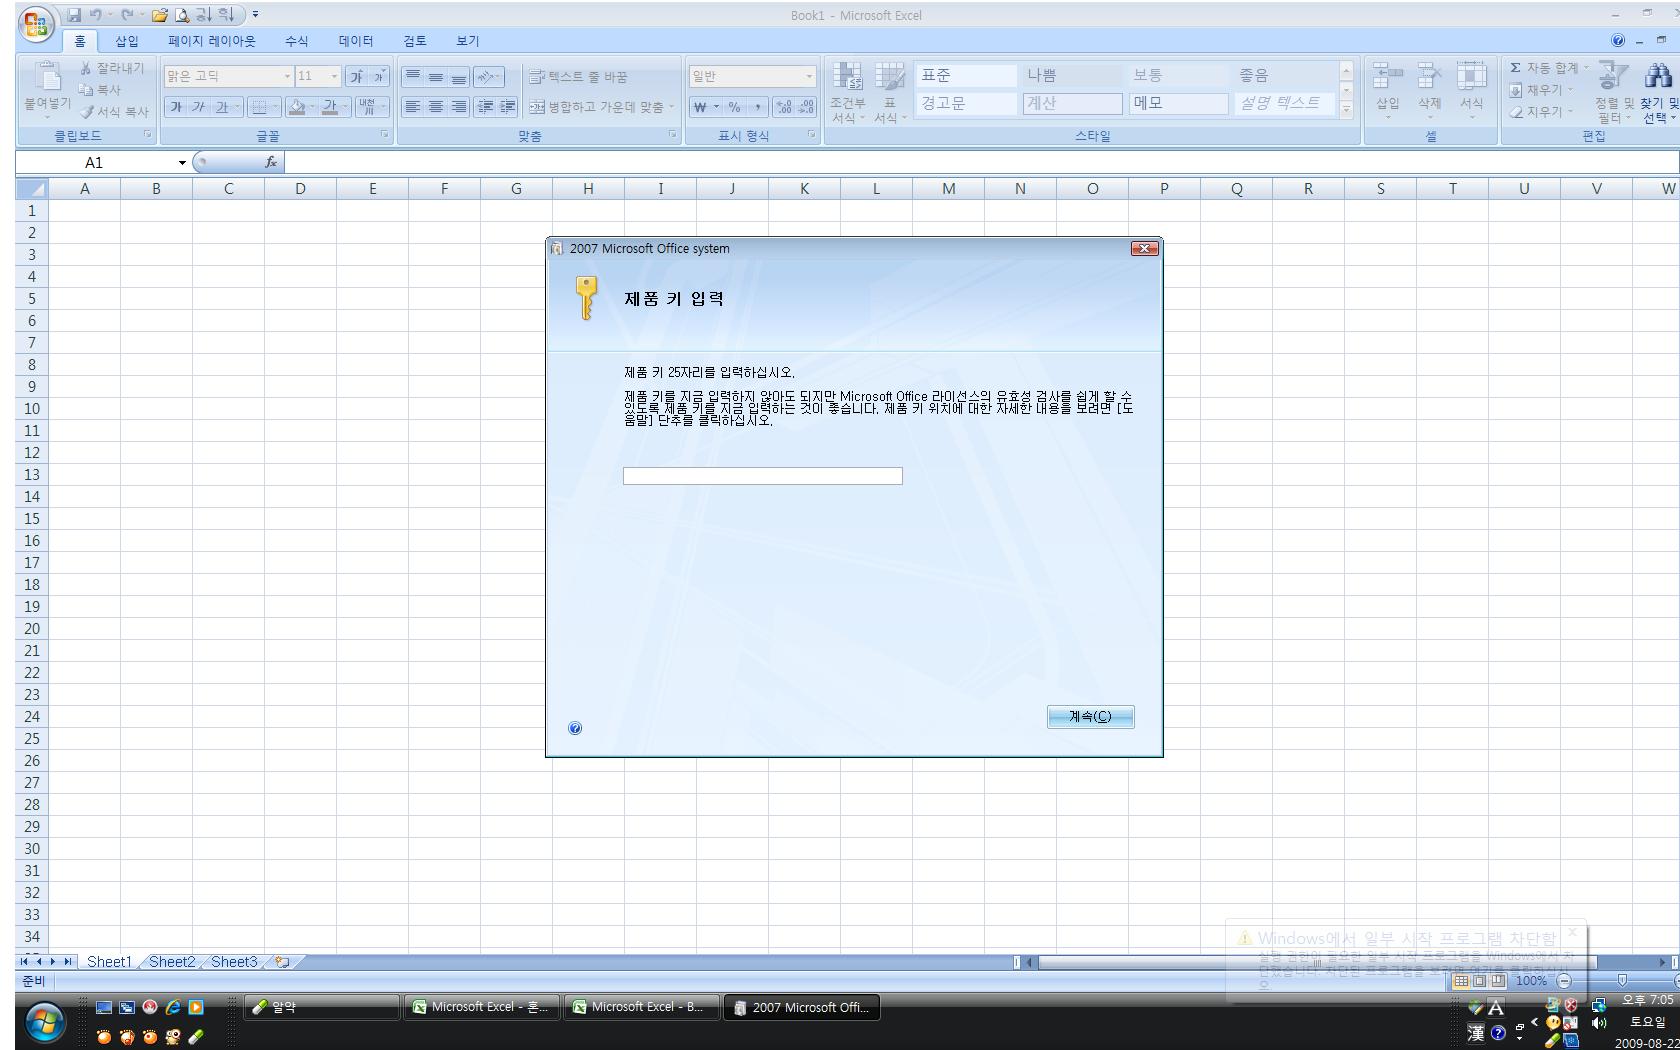Open the 알약 taskbar item

coord(322,1007)
